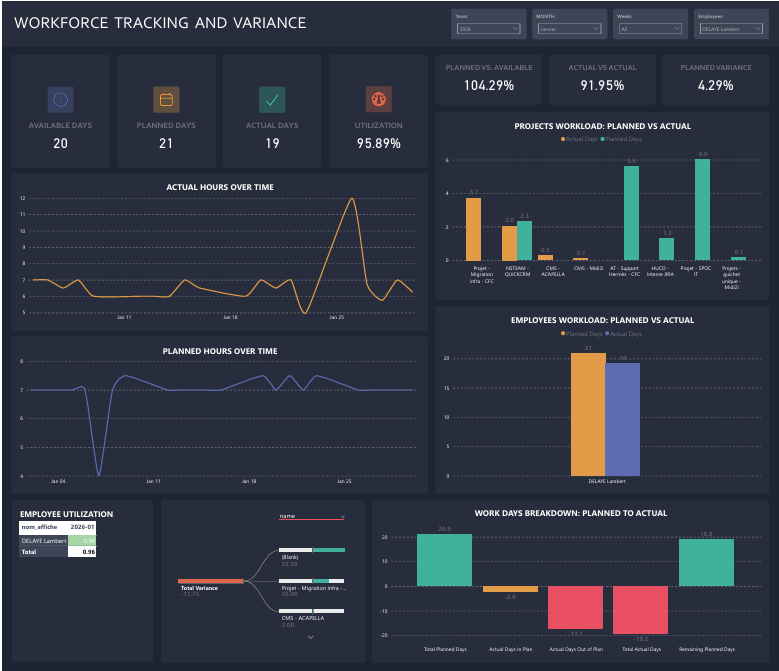Select the Remaining Planned Days teal bar

(x=706, y=563)
